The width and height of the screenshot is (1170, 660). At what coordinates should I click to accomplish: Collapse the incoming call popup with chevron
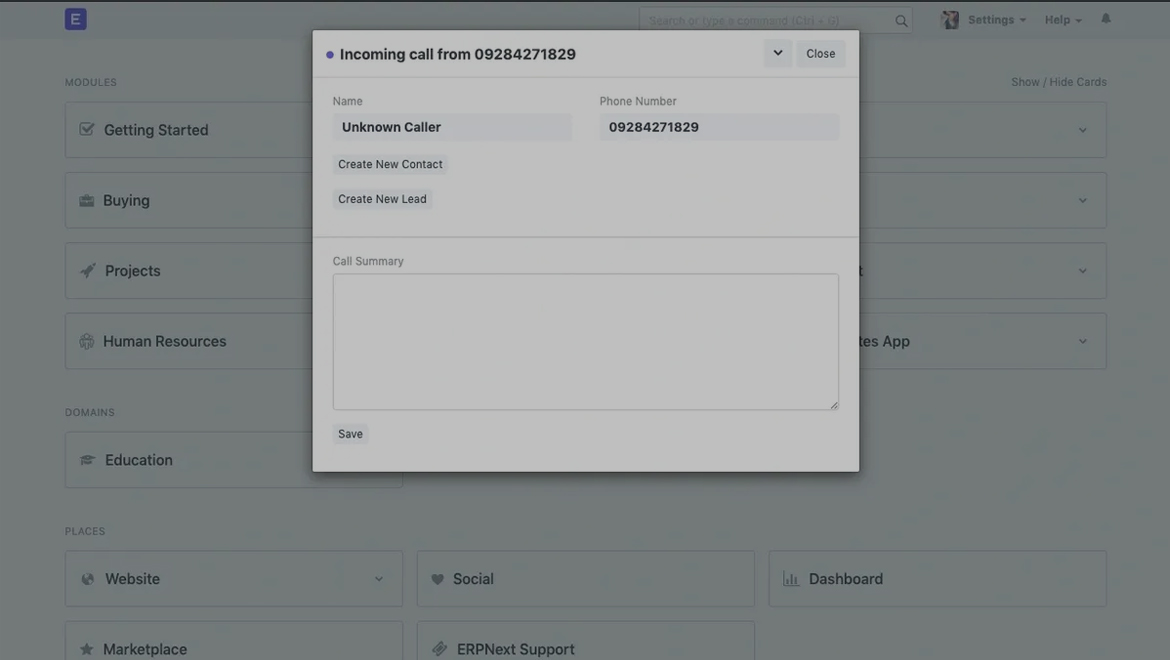point(778,53)
